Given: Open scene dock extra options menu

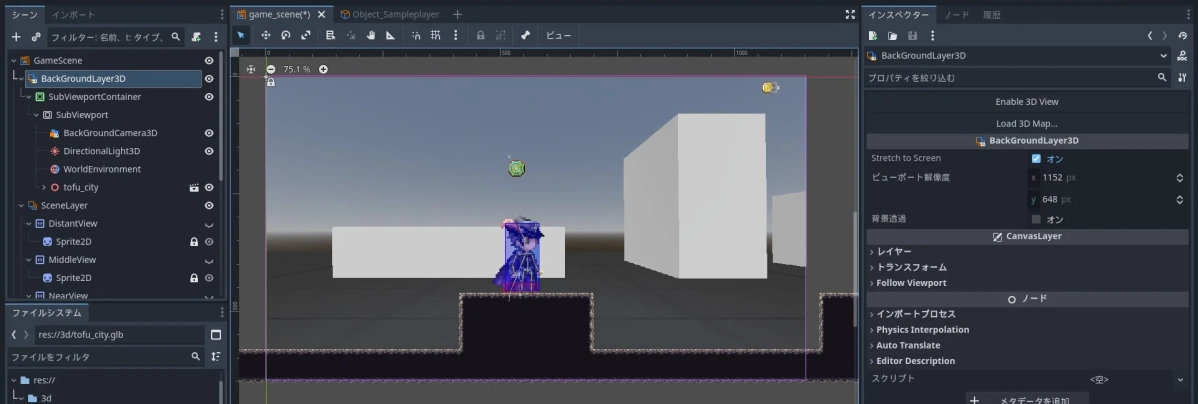Looking at the screenshot, I should pos(216,37).
